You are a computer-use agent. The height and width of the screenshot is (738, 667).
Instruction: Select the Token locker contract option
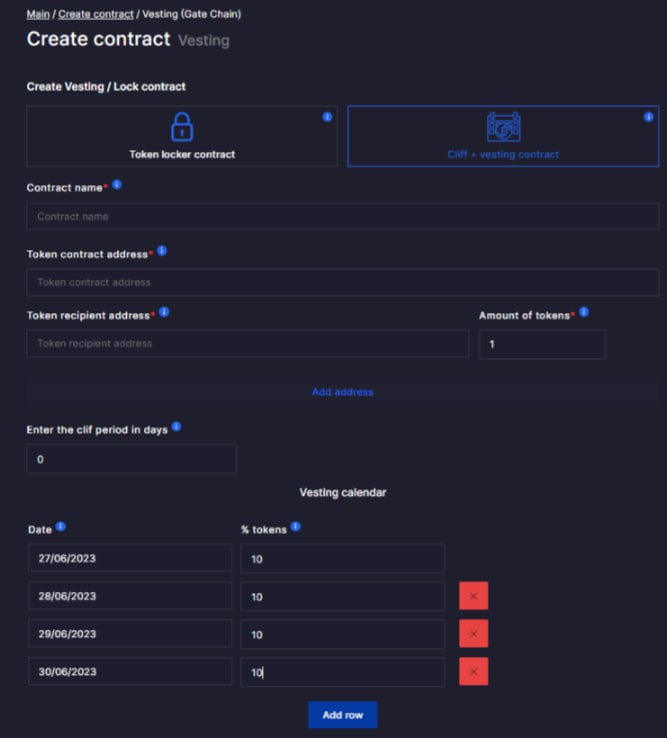coord(182,136)
